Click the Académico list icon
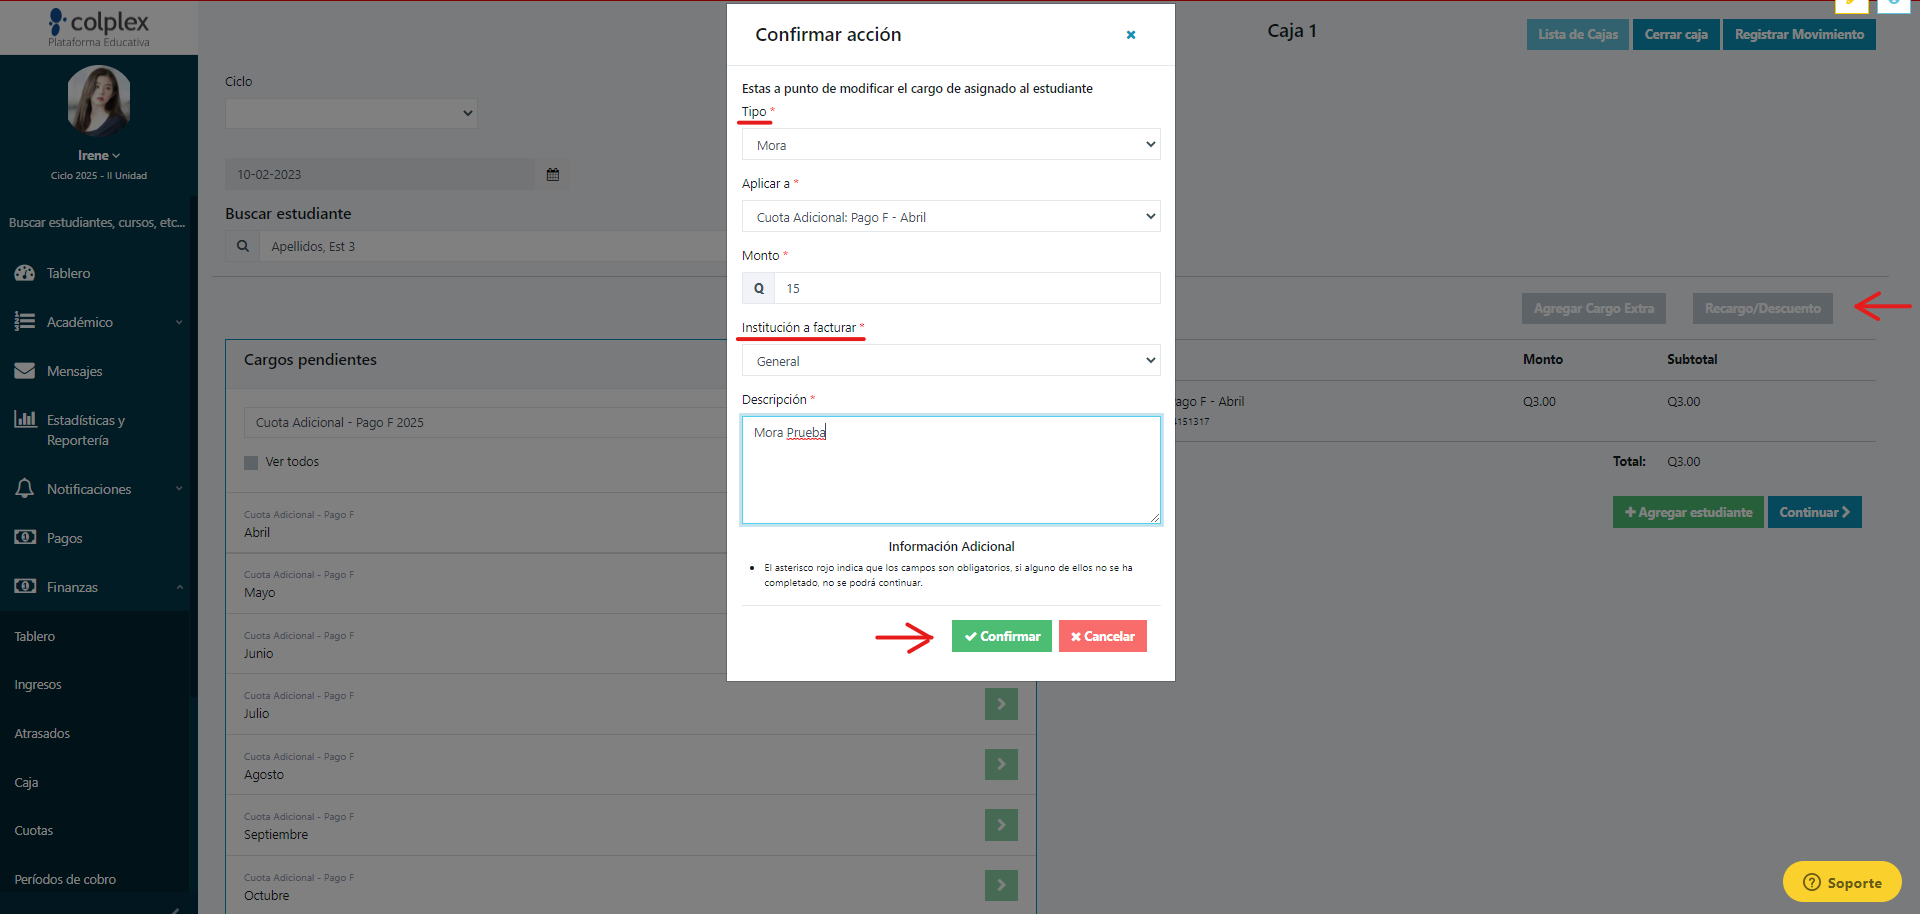The width and height of the screenshot is (1920, 914). [x=25, y=322]
